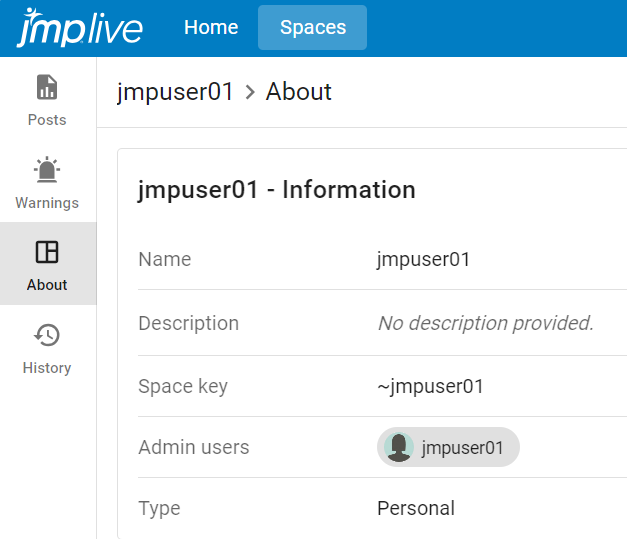The image size is (627, 539).
Task: Click the Space key row label
Action: pos(183,386)
